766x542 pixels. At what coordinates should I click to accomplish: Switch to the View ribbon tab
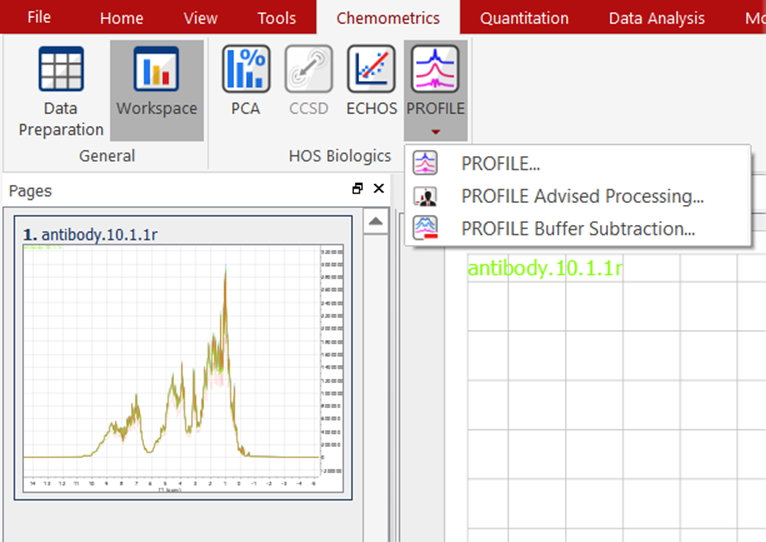click(200, 18)
